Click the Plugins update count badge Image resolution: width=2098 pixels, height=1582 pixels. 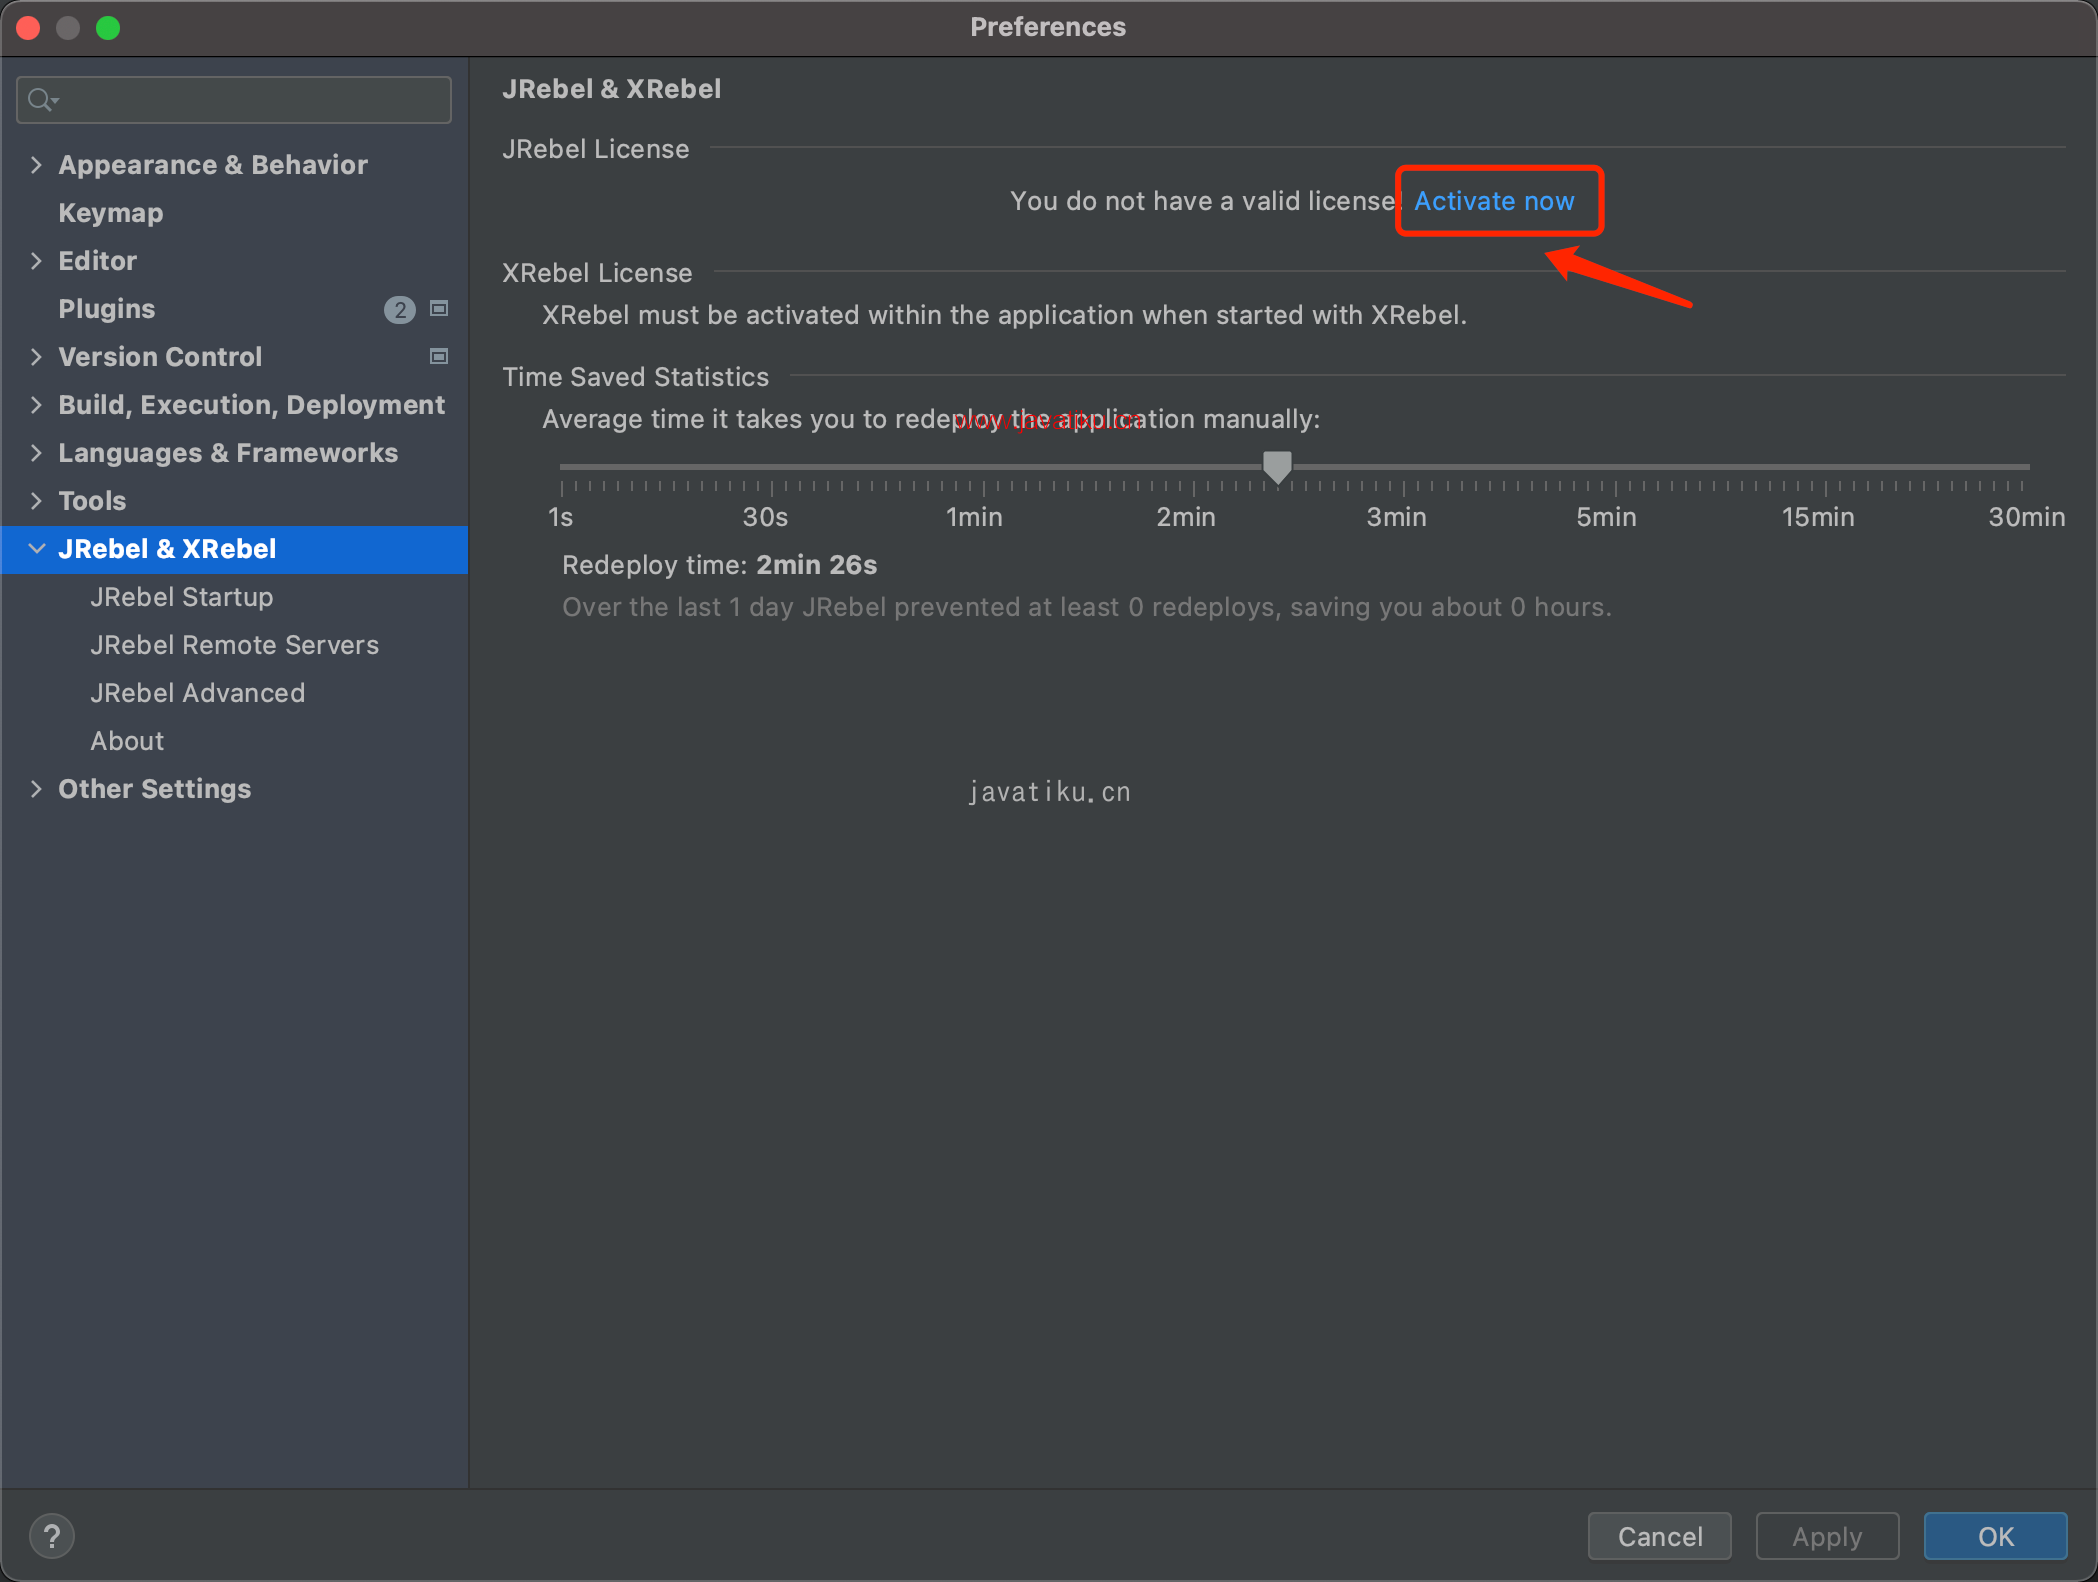[400, 309]
